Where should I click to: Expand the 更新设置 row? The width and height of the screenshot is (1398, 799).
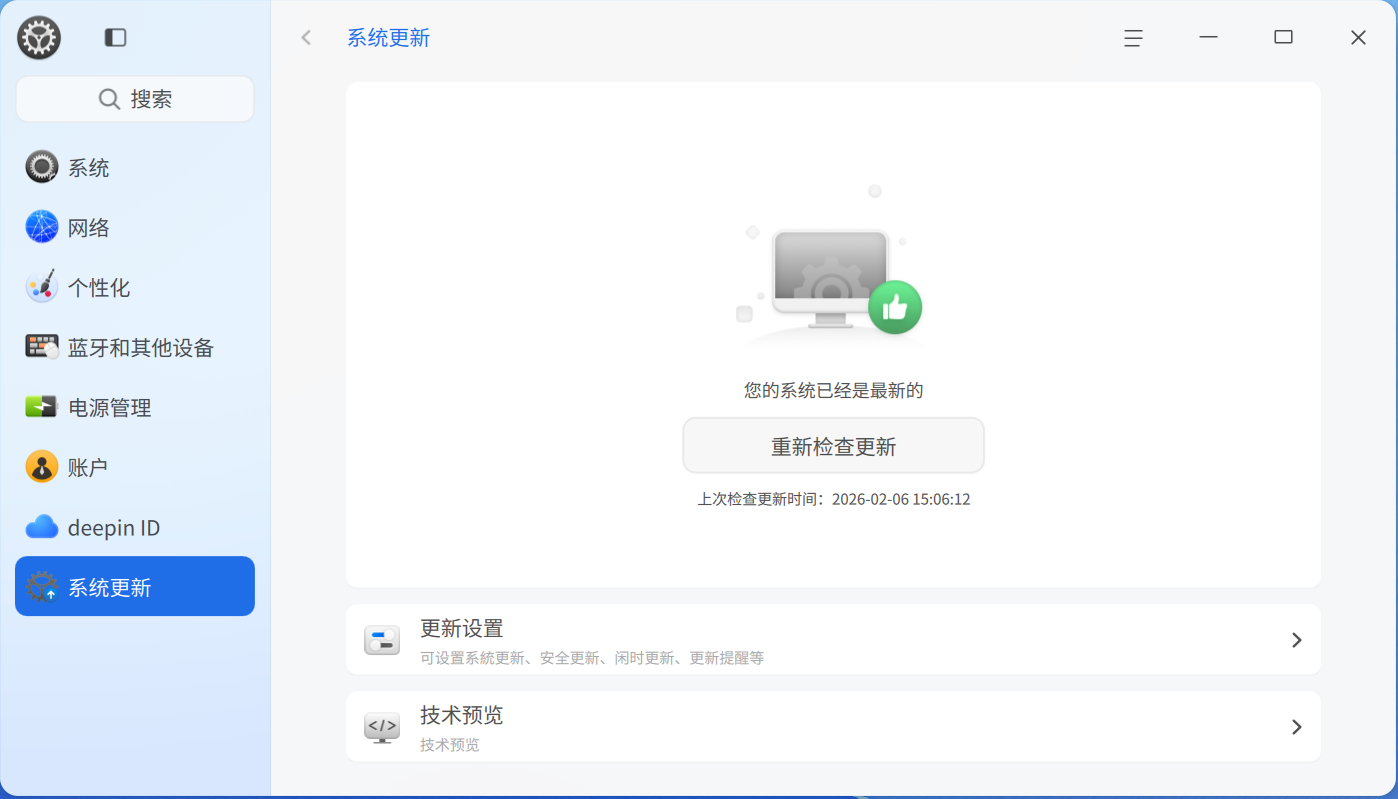pos(1297,639)
